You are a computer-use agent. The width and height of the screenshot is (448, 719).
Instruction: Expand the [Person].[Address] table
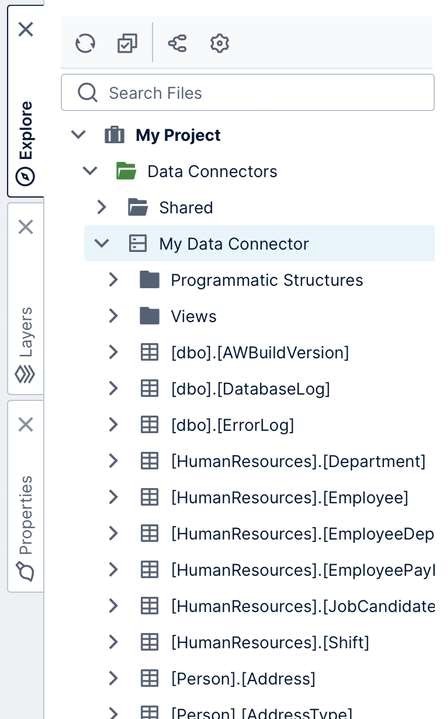(113, 678)
